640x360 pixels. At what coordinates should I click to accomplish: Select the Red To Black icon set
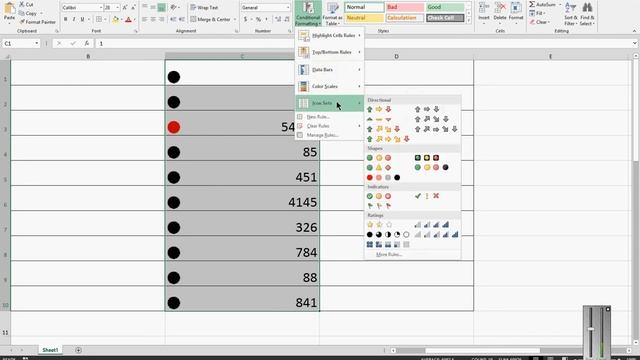click(x=383, y=178)
